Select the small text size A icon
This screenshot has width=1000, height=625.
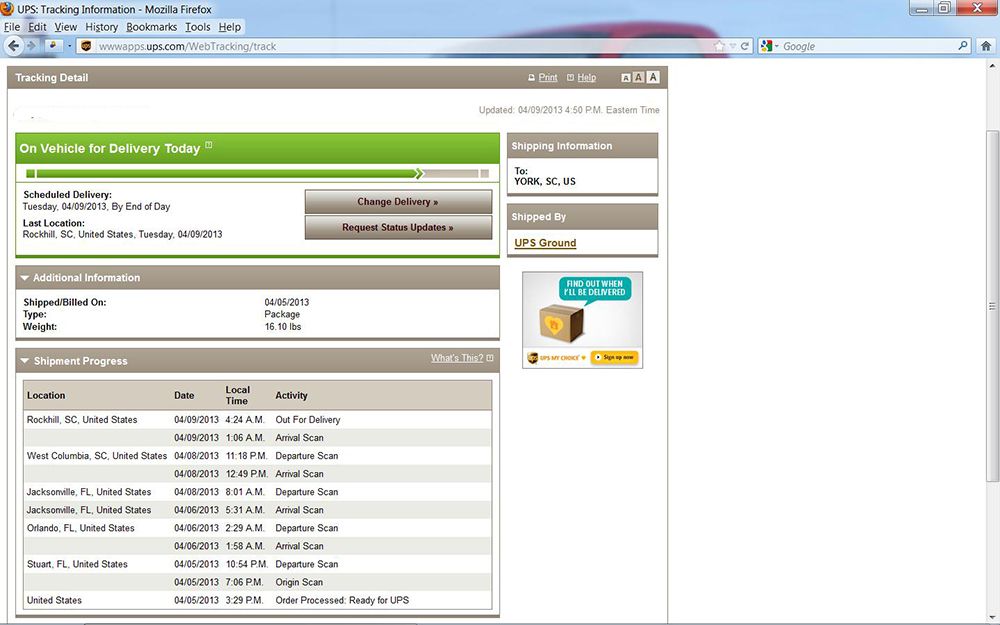pos(626,78)
